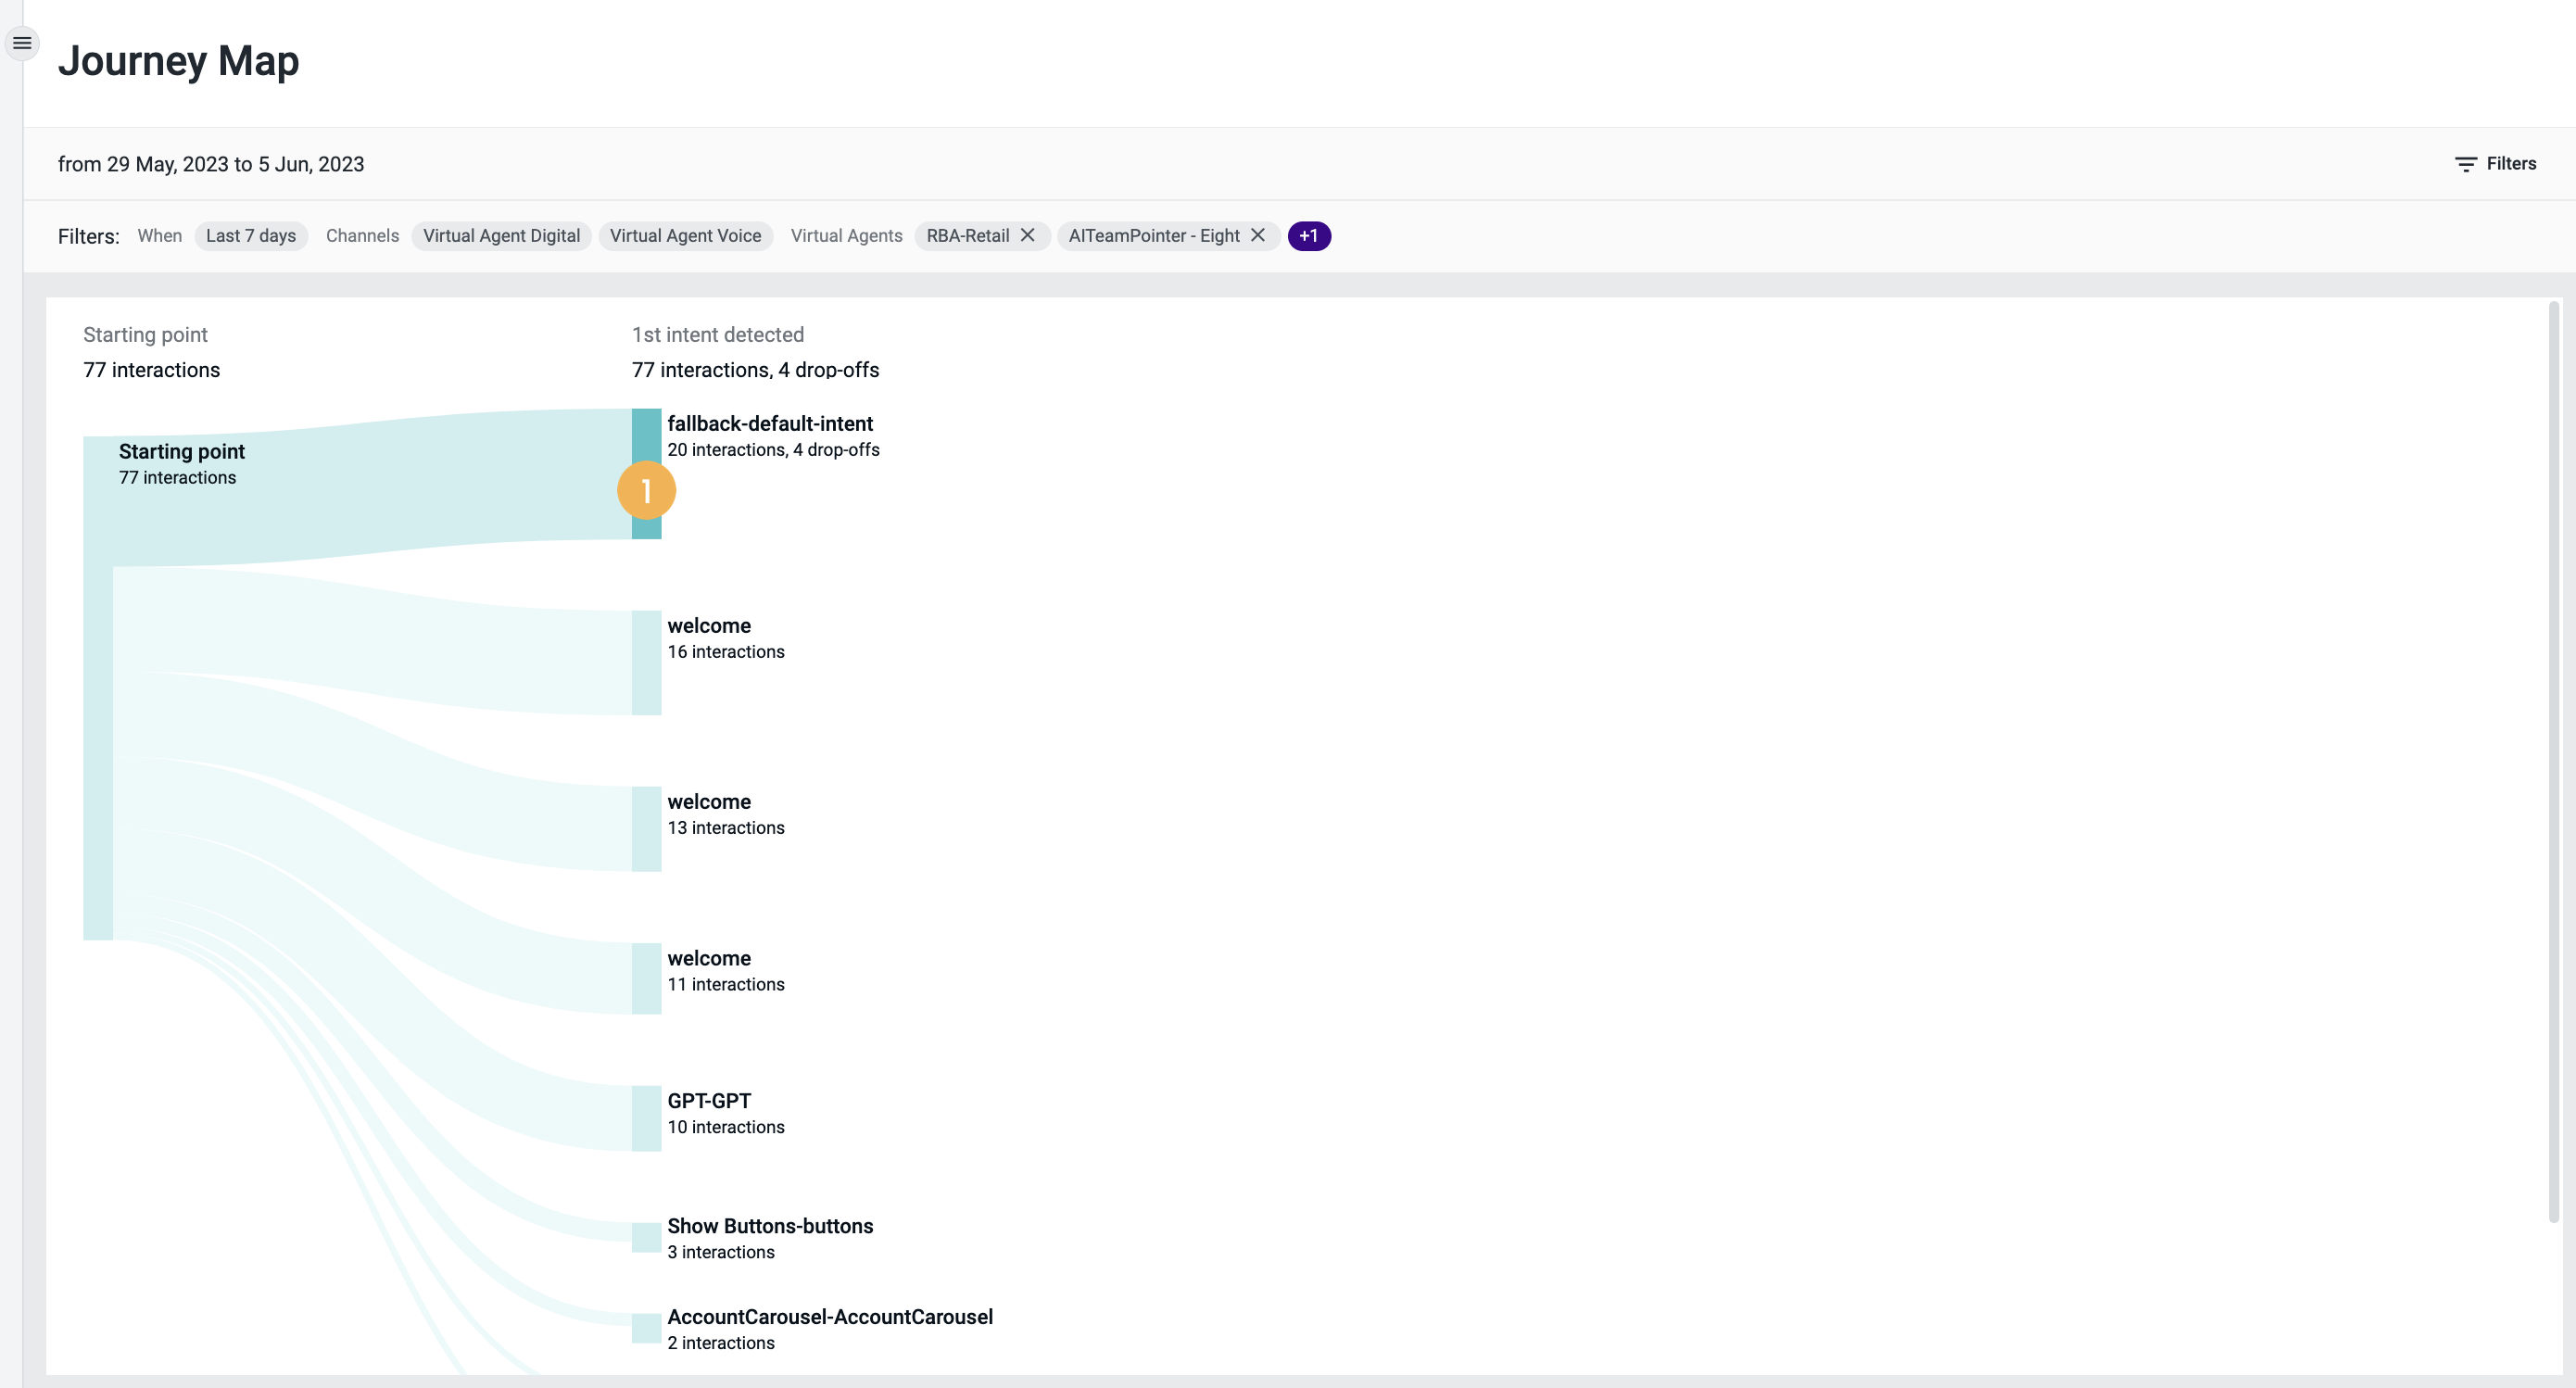Select the GPT-GPT intent node
Image resolution: width=2576 pixels, height=1388 pixels.
point(646,1118)
